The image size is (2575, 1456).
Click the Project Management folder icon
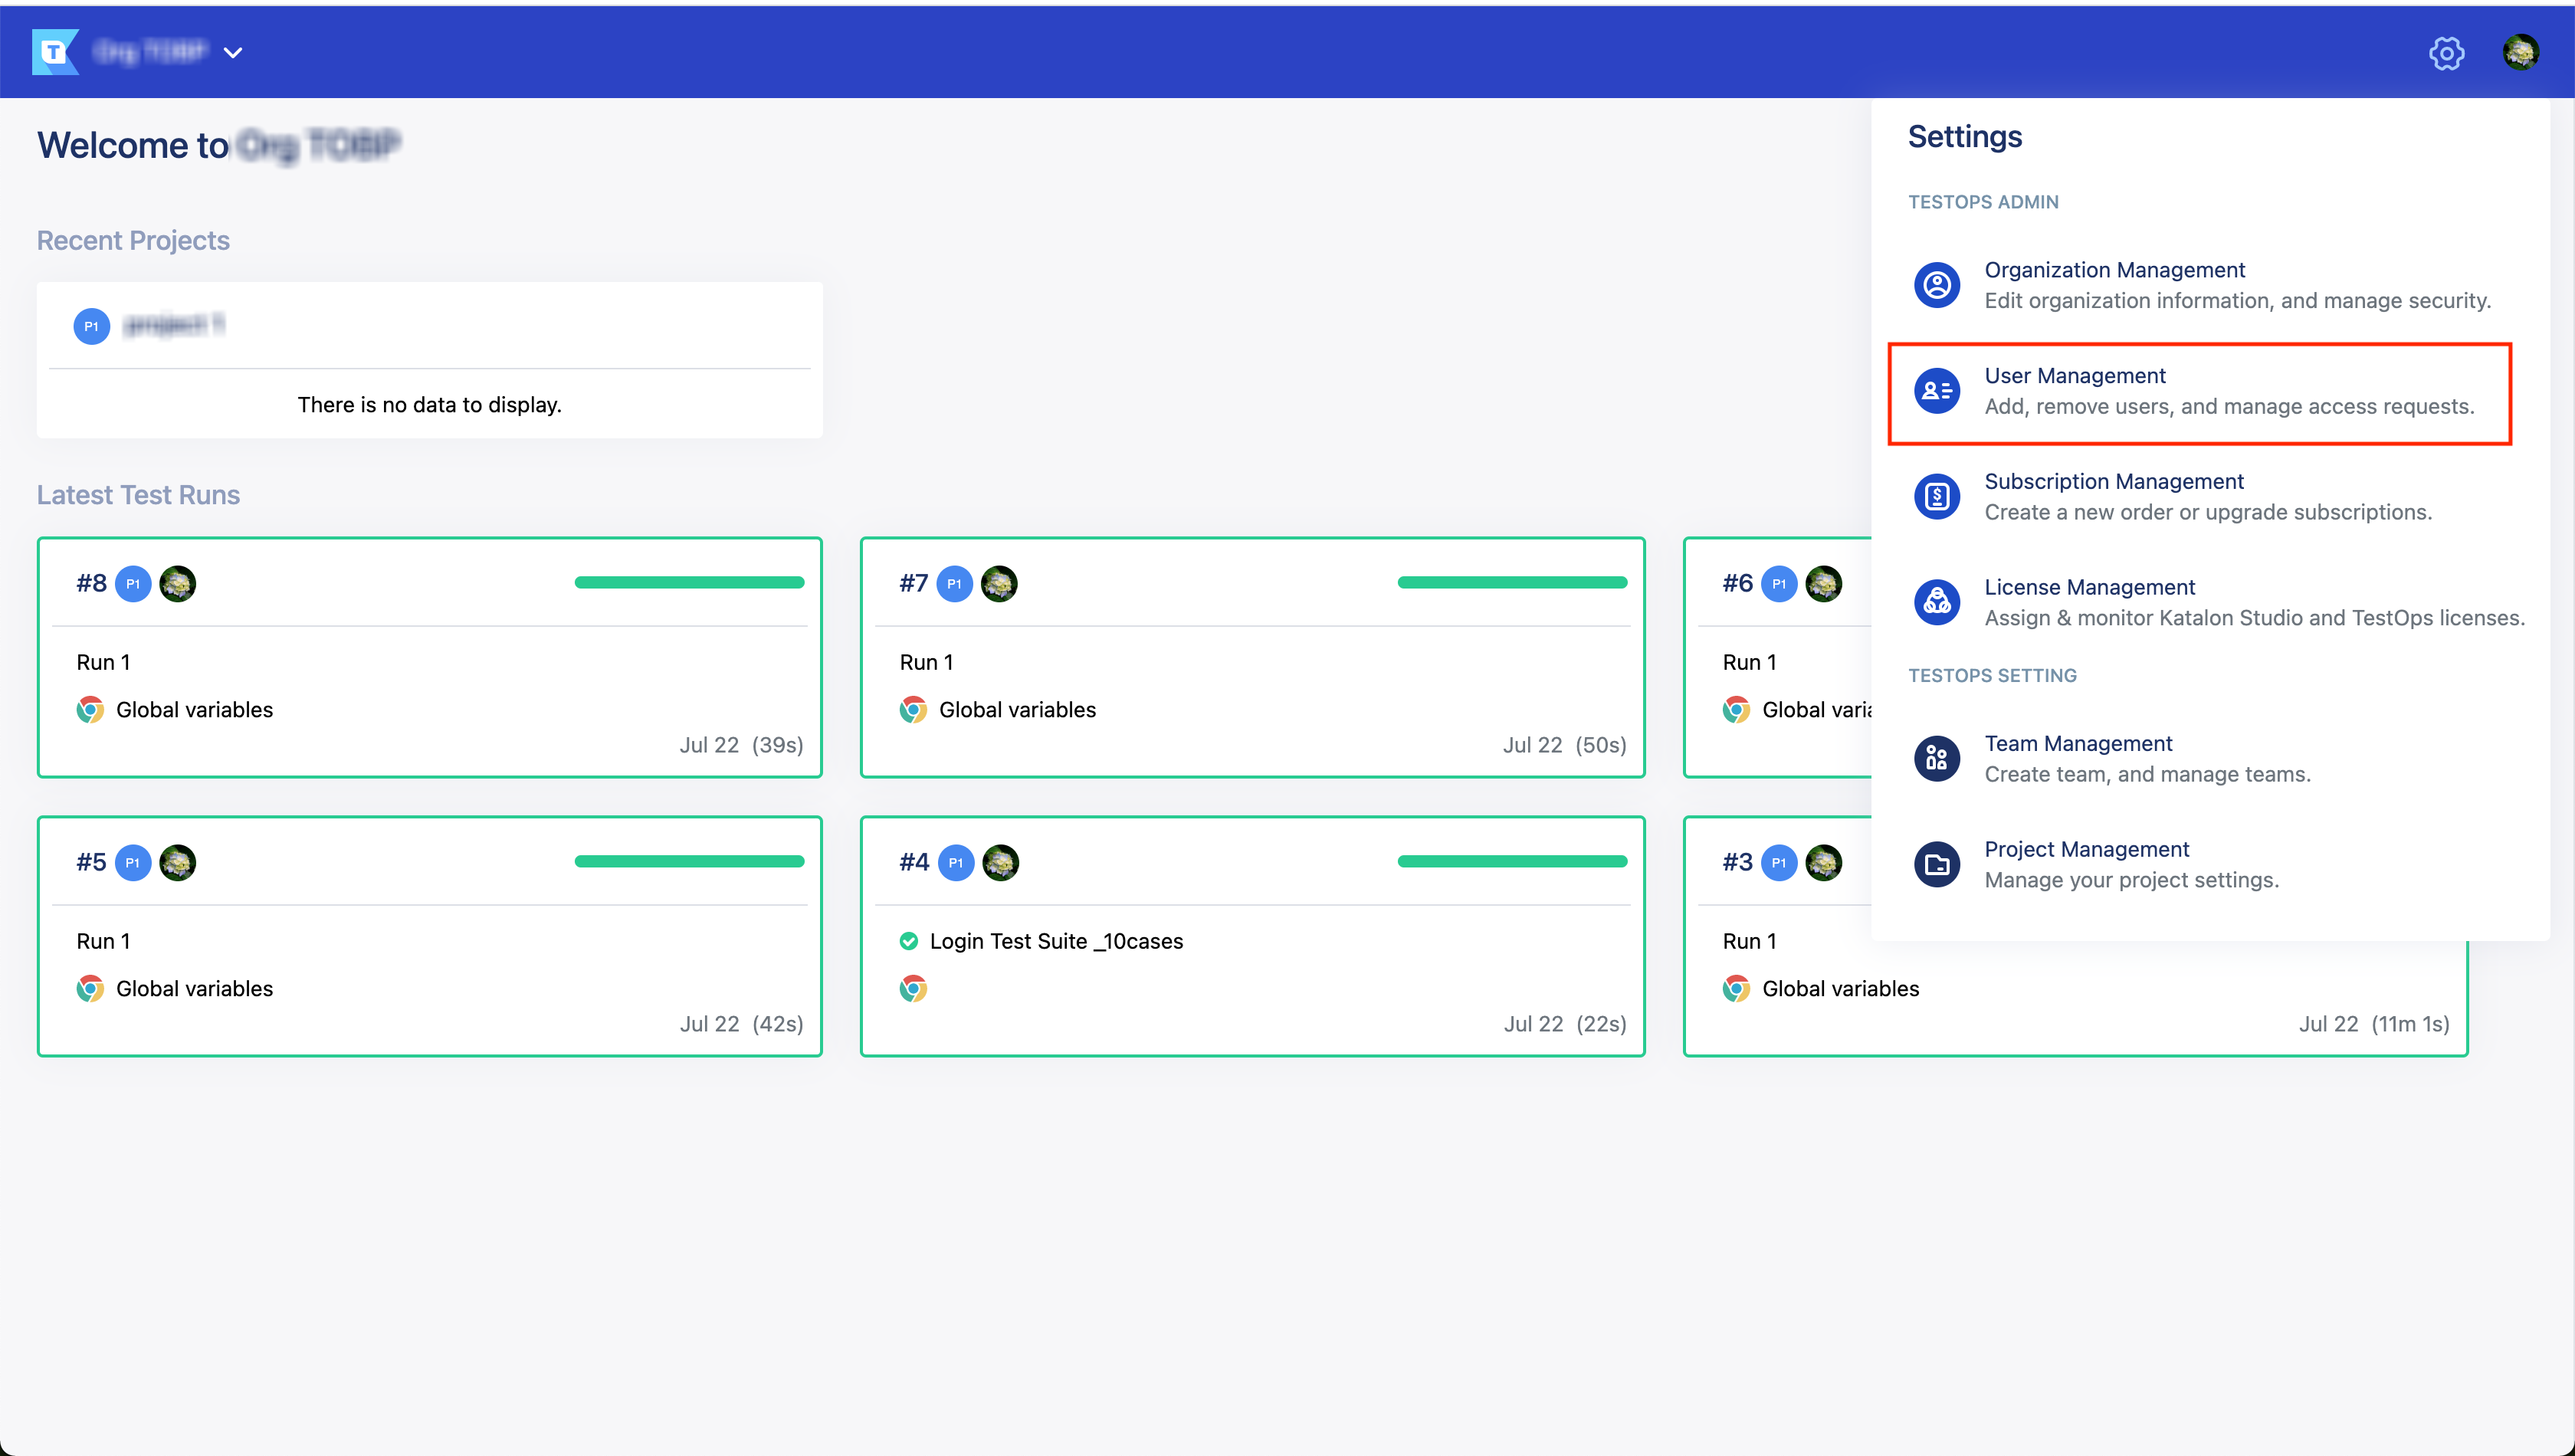[x=1937, y=865]
